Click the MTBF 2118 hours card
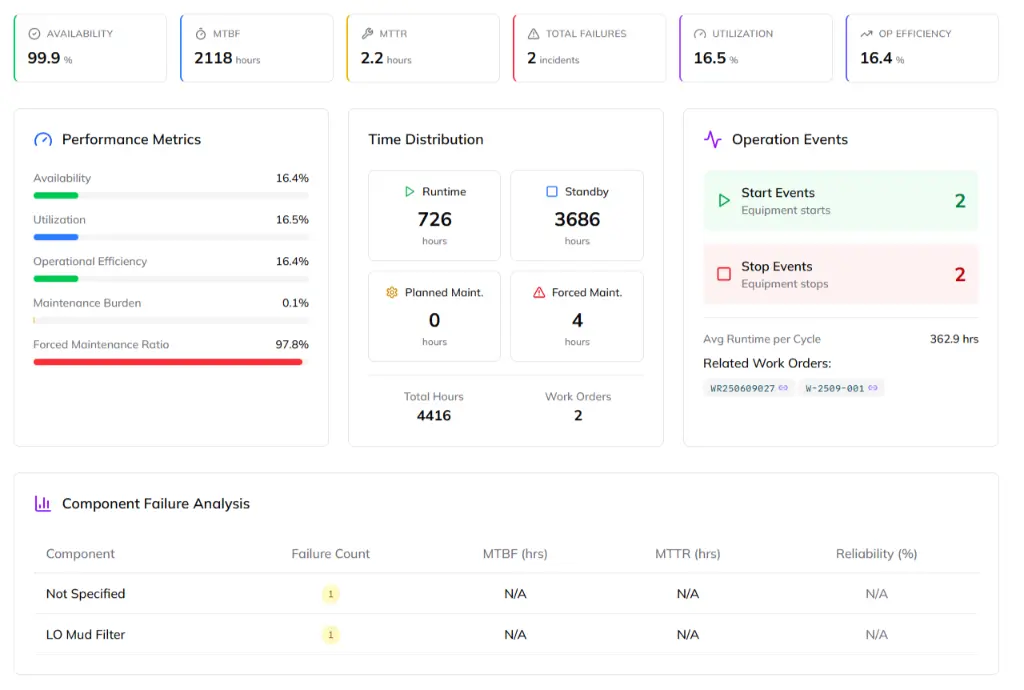The width and height of the screenshot is (1024, 690). [257, 48]
